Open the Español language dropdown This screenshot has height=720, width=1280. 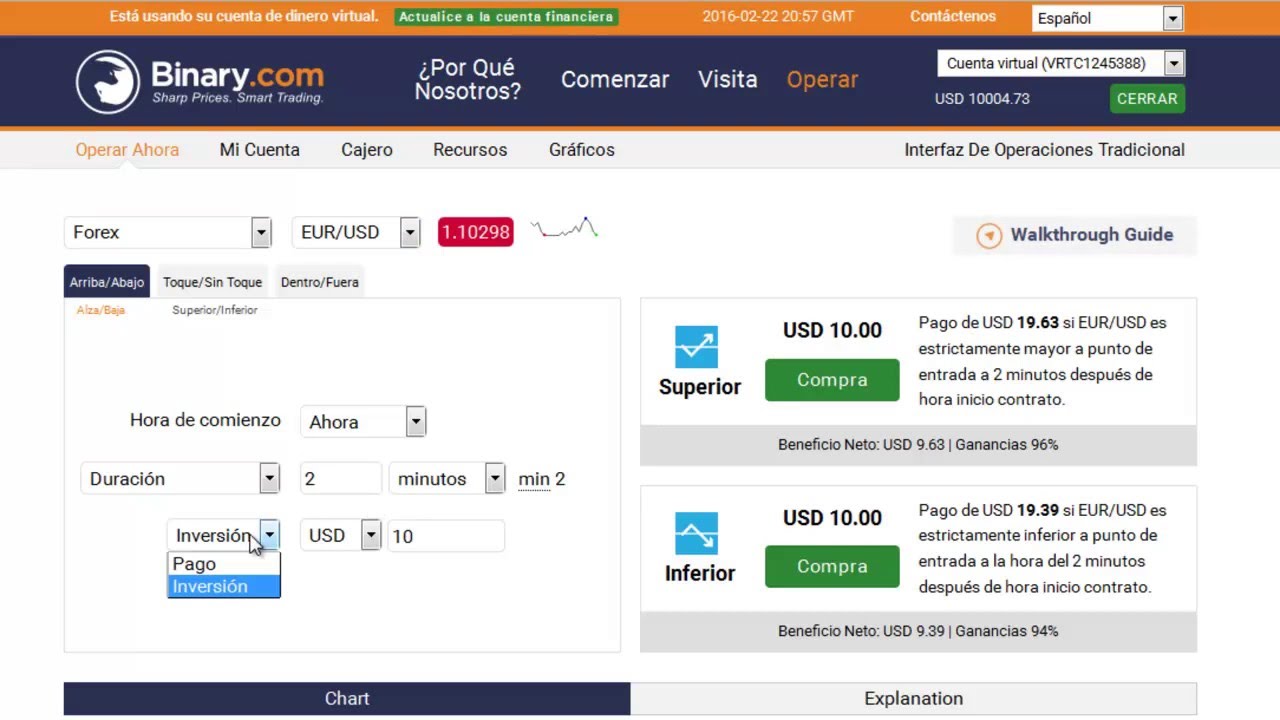[x=1107, y=18]
